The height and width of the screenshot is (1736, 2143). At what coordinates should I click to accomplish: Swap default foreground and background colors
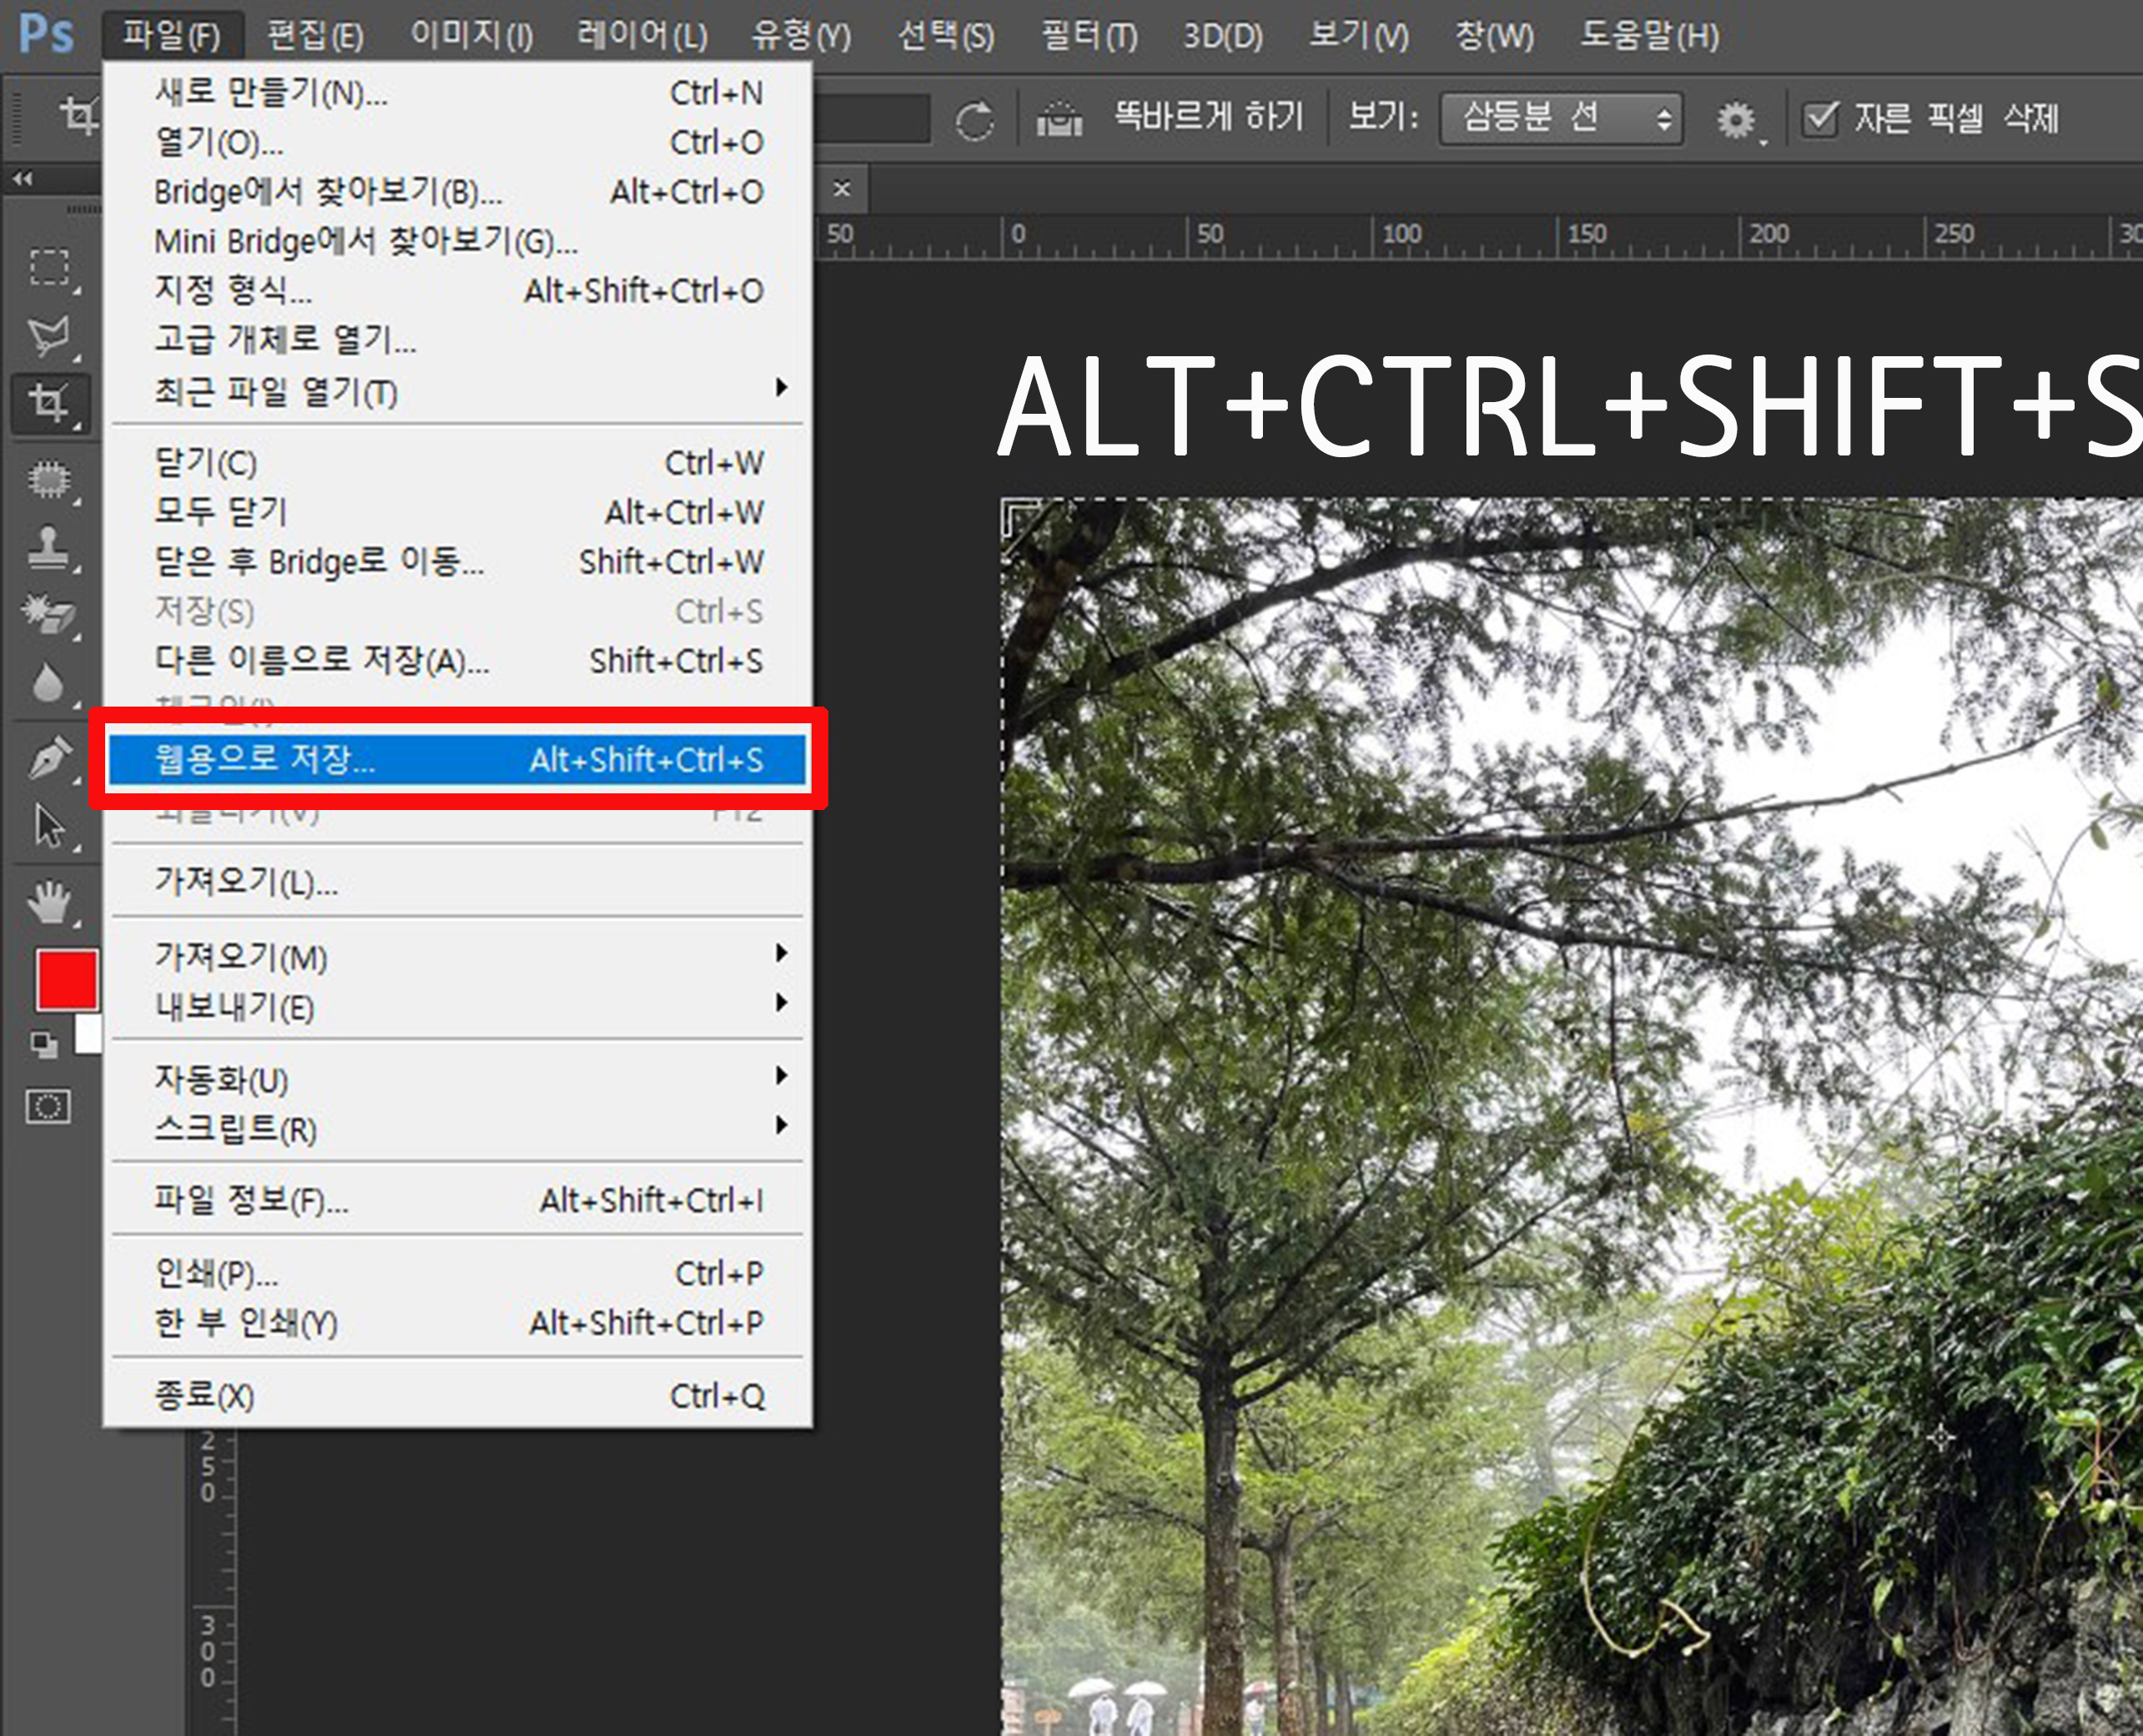pyautogui.click(x=43, y=1045)
